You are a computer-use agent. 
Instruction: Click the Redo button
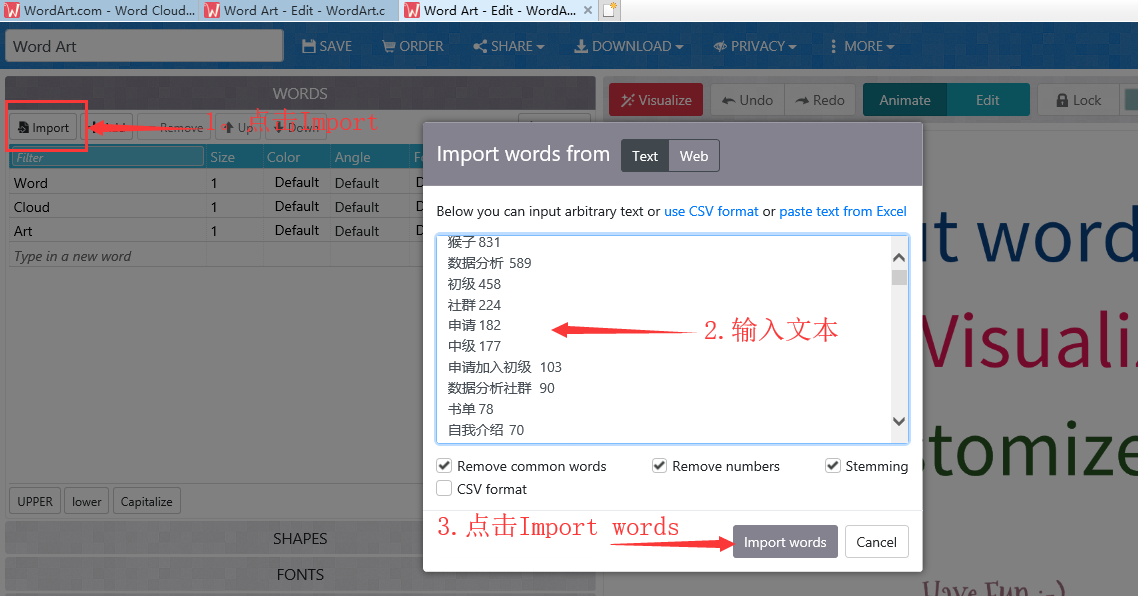click(820, 100)
